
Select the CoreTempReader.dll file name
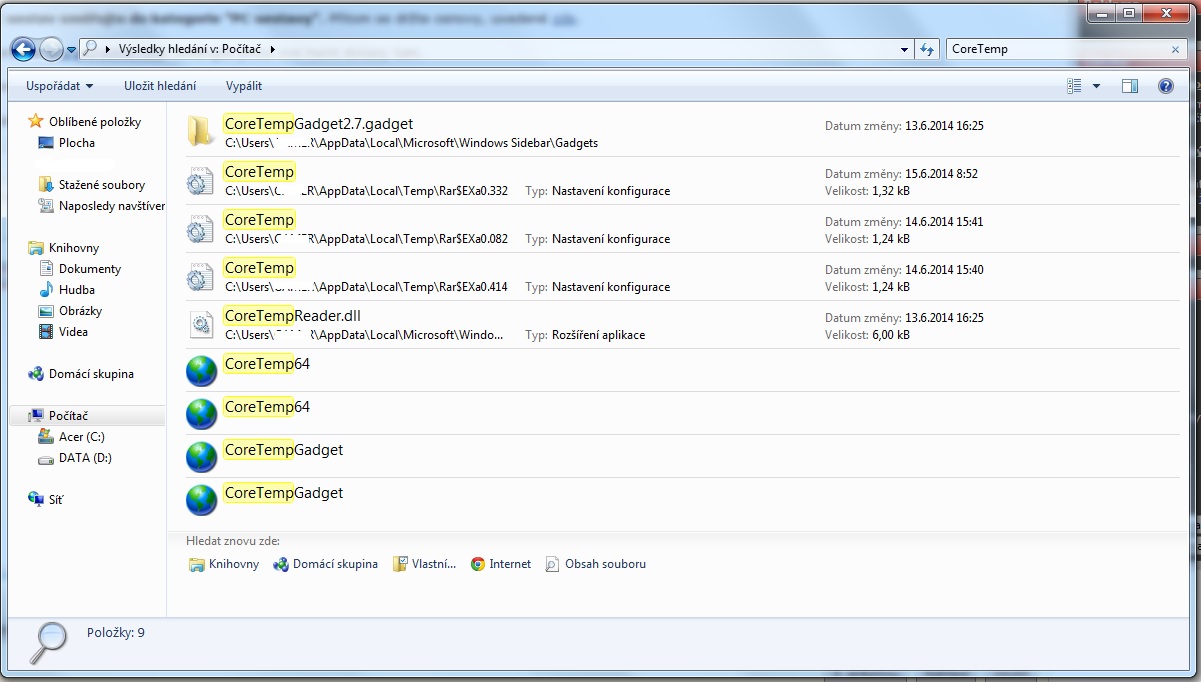293,315
